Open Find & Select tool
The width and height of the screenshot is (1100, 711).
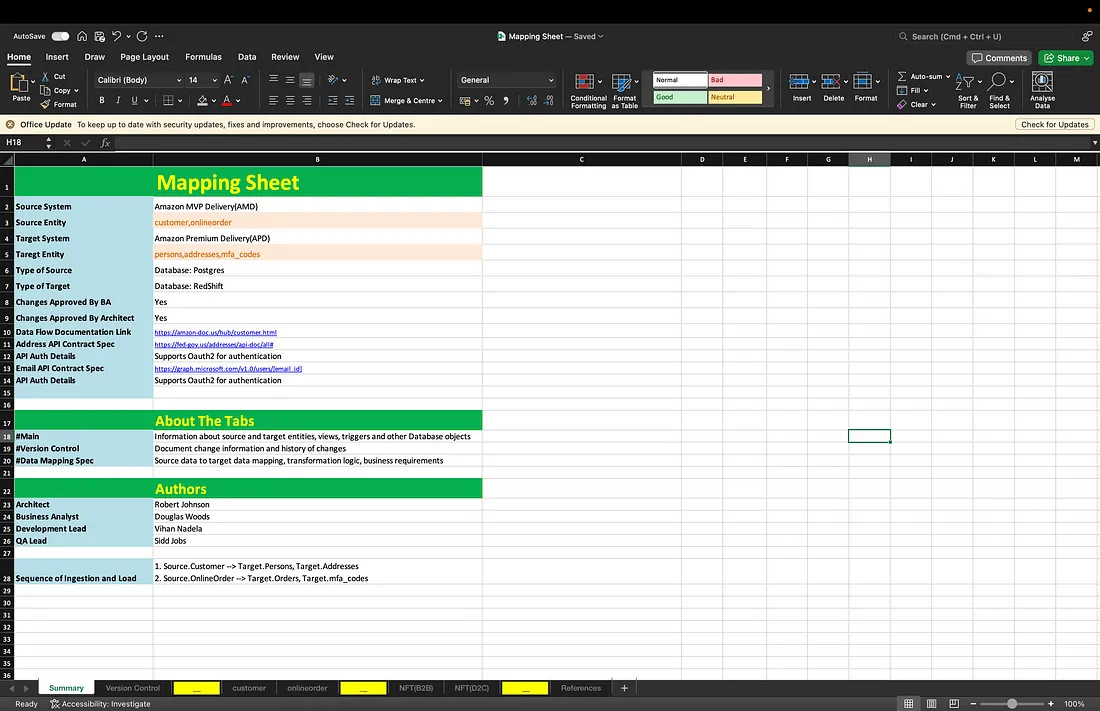(x=1000, y=91)
